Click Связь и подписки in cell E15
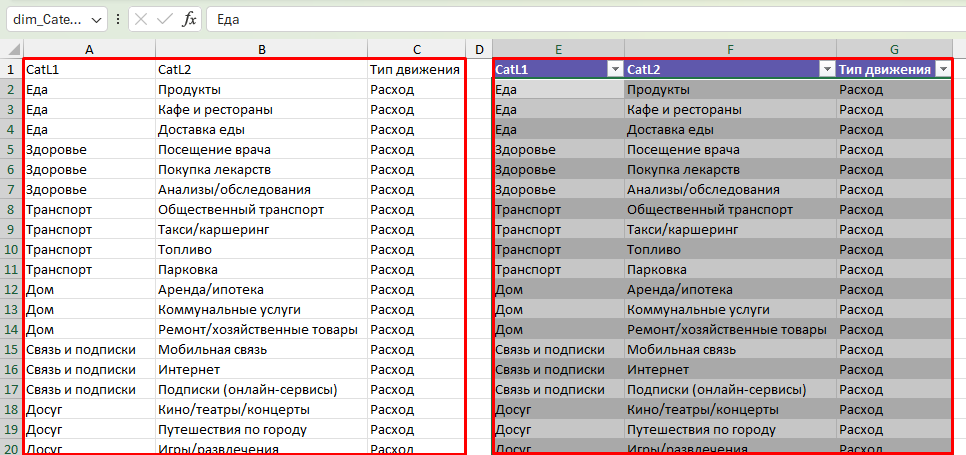This screenshot has width=966, height=455. click(x=558, y=350)
